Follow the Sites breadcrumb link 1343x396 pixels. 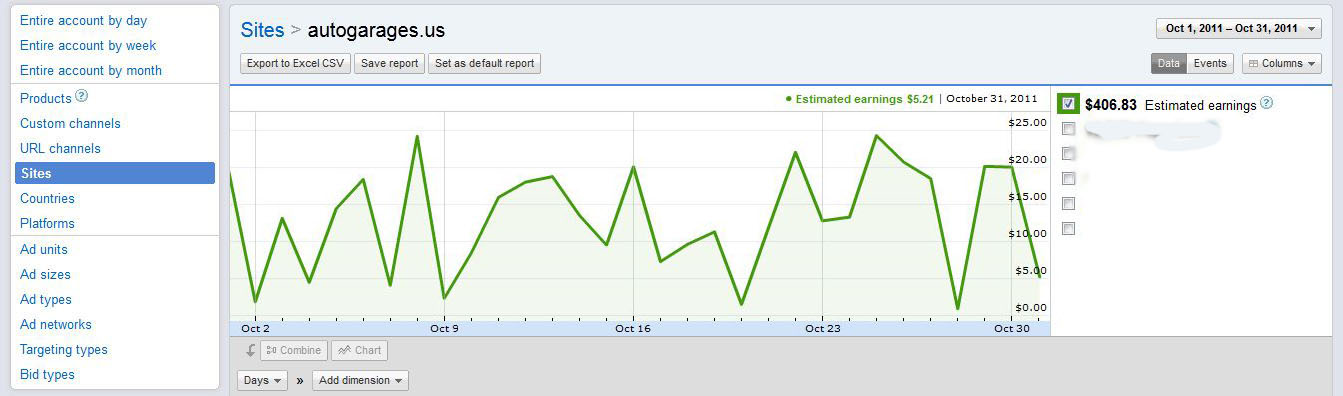(262, 30)
